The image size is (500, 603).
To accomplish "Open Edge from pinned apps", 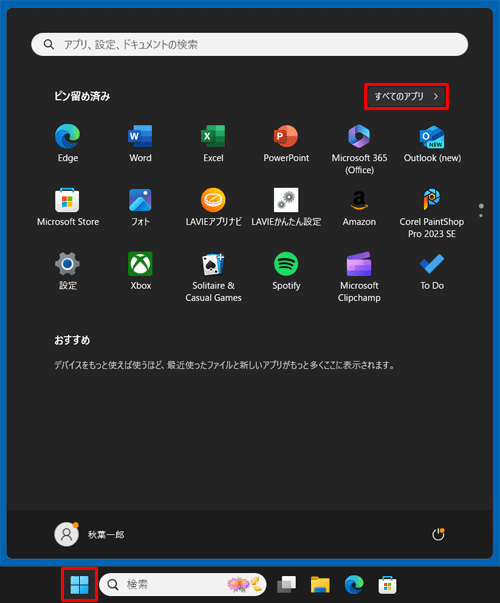I will point(68,143).
